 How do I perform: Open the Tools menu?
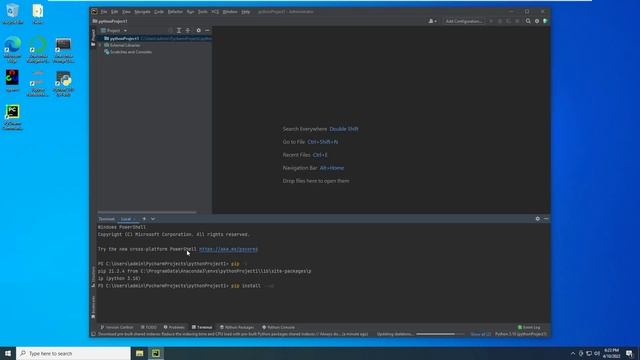tap(203, 12)
